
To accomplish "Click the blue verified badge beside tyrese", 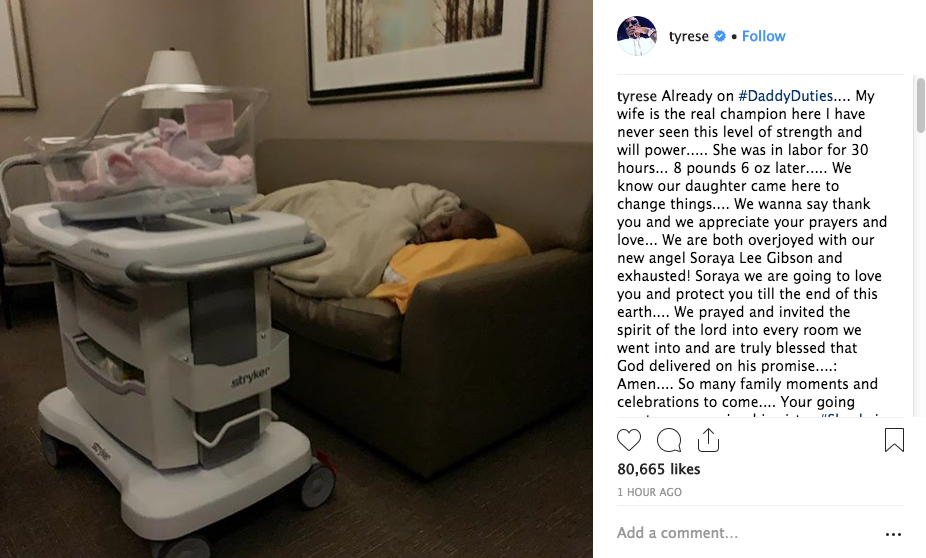I will click(x=719, y=36).
